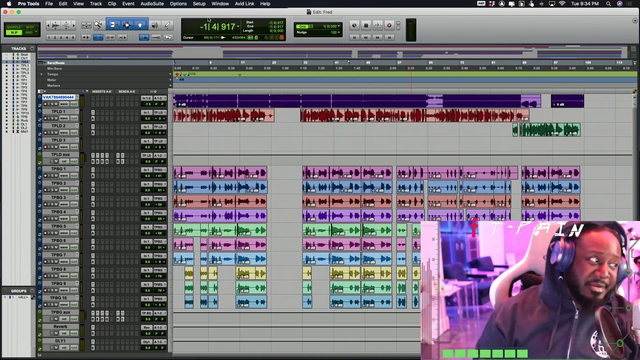Image resolution: width=640 pixels, height=360 pixels.
Task: Open the Apple menu
Action: [9, 4]
